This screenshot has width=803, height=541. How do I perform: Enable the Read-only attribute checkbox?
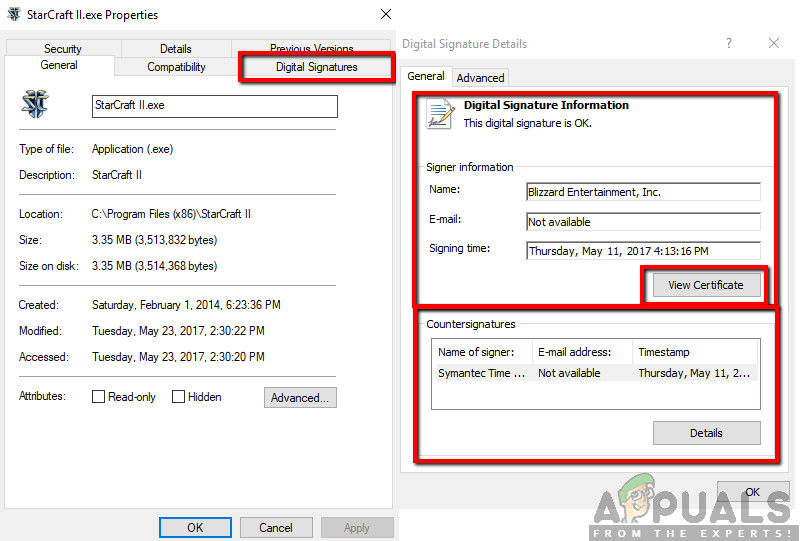click(x=98, y=397)
